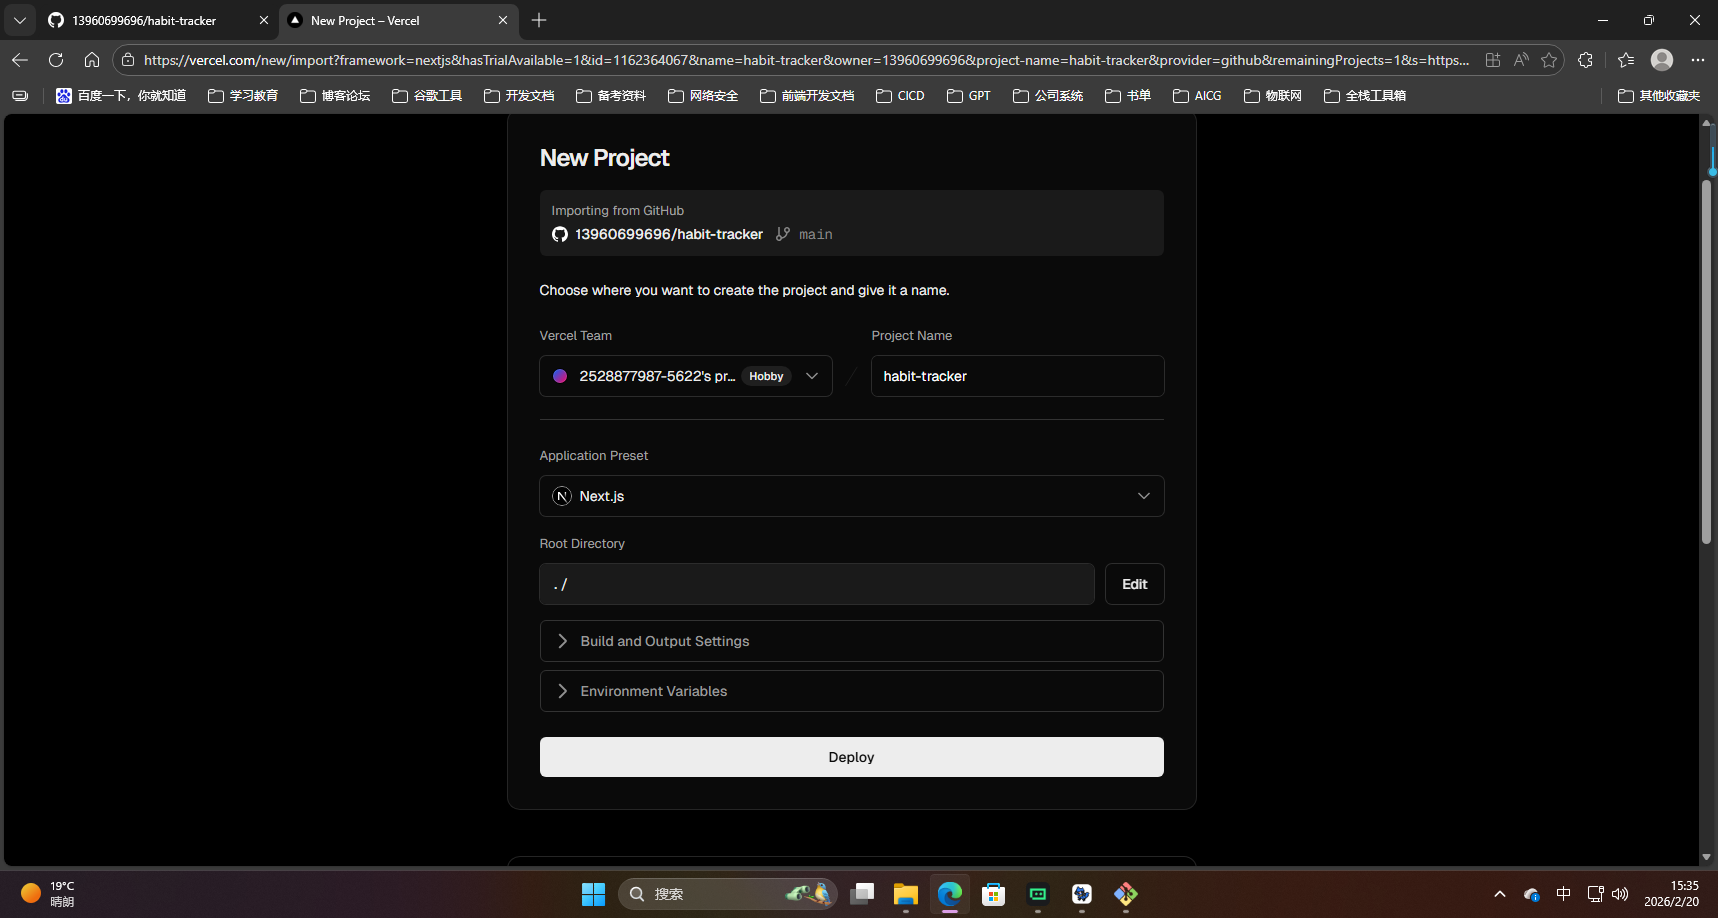Click the taskbar search box
Viewport: 1718px width, 918px height.
click(728, 894)
